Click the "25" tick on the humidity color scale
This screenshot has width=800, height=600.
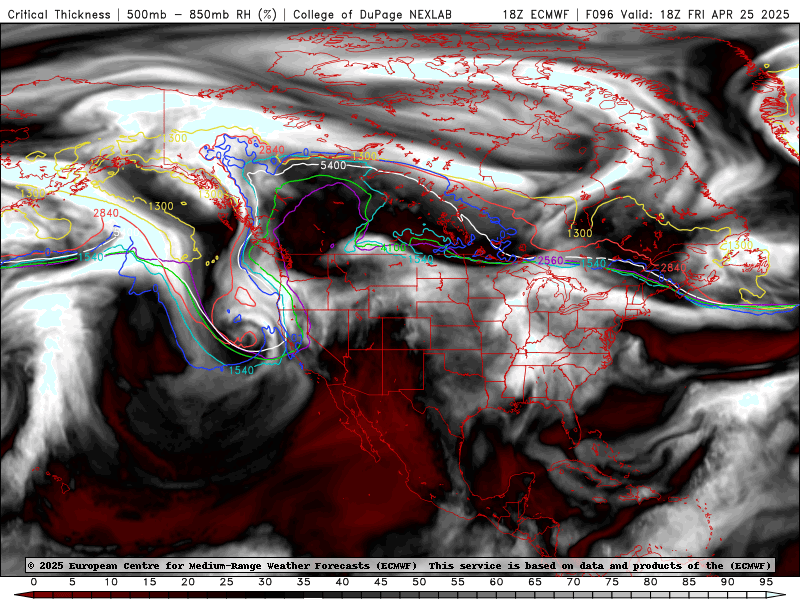(x=227, y=582)
